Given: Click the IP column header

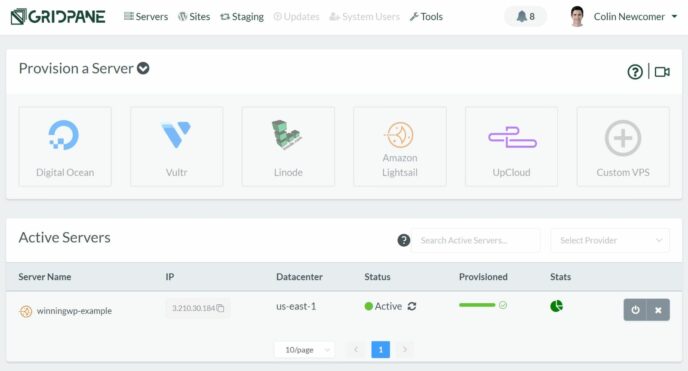Looking at the screenshot, I should coord(170,277).
